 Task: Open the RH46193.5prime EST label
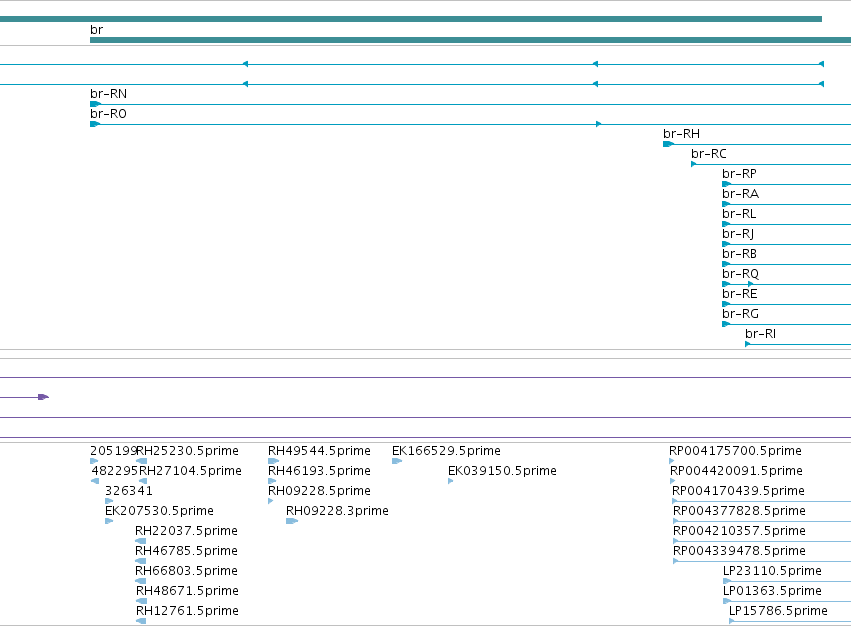(320, 471)
